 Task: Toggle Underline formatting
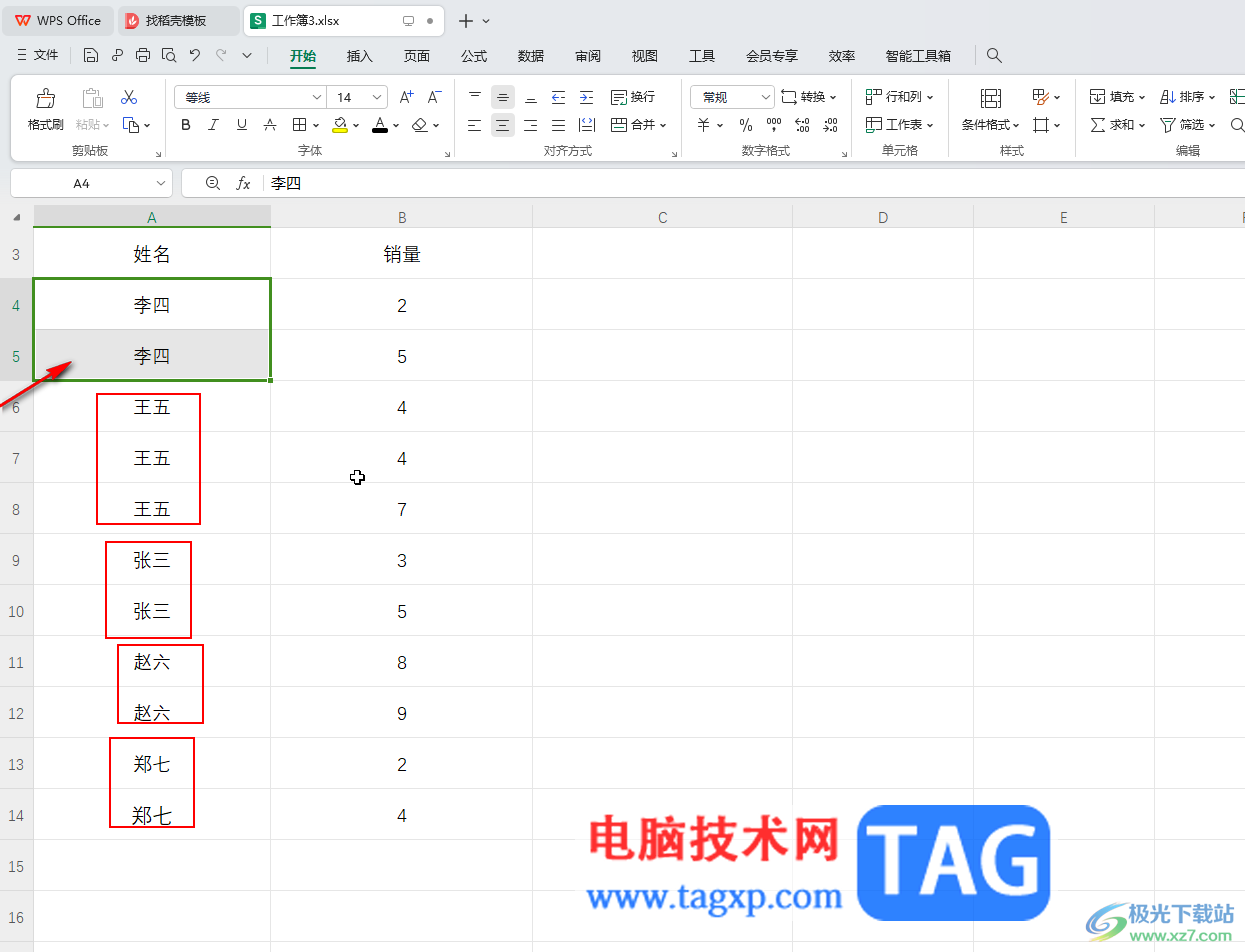pyautogui.click(x=241, y=125)
